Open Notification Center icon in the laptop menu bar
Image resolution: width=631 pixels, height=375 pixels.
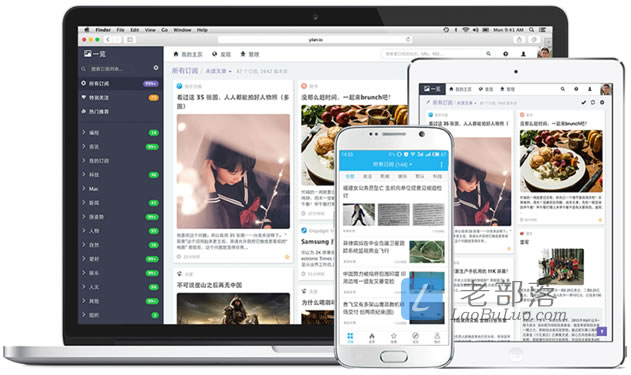542,30
